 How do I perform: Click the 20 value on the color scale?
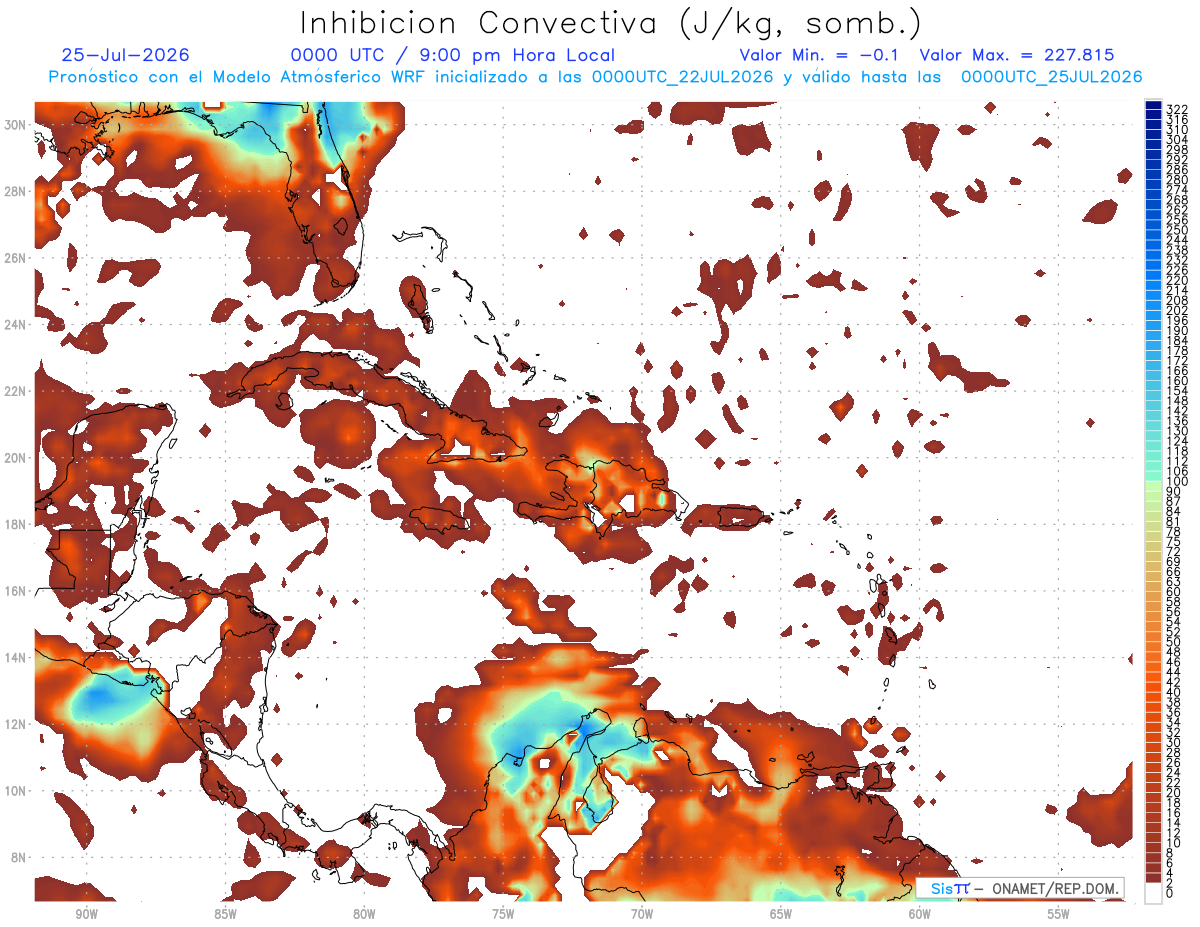(1174, 793)
